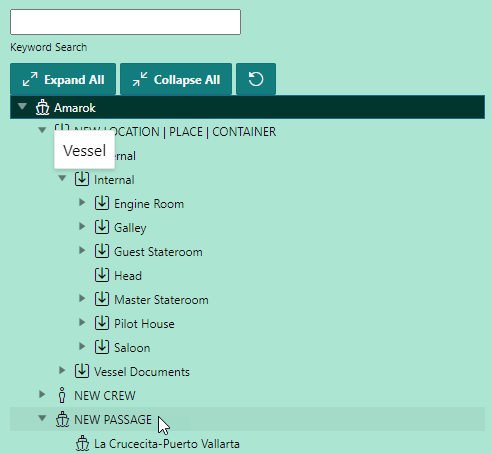
Task: Click the container icon next to Head
Action: [102, 275]
